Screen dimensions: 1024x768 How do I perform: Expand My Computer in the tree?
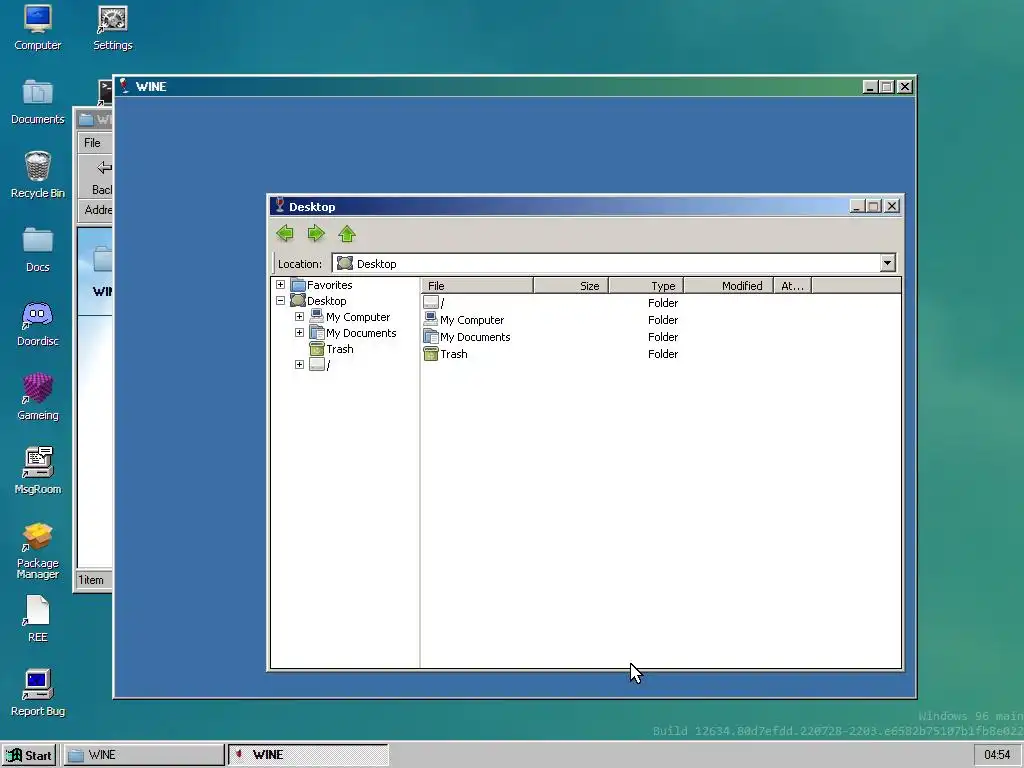tap(299, 317)
